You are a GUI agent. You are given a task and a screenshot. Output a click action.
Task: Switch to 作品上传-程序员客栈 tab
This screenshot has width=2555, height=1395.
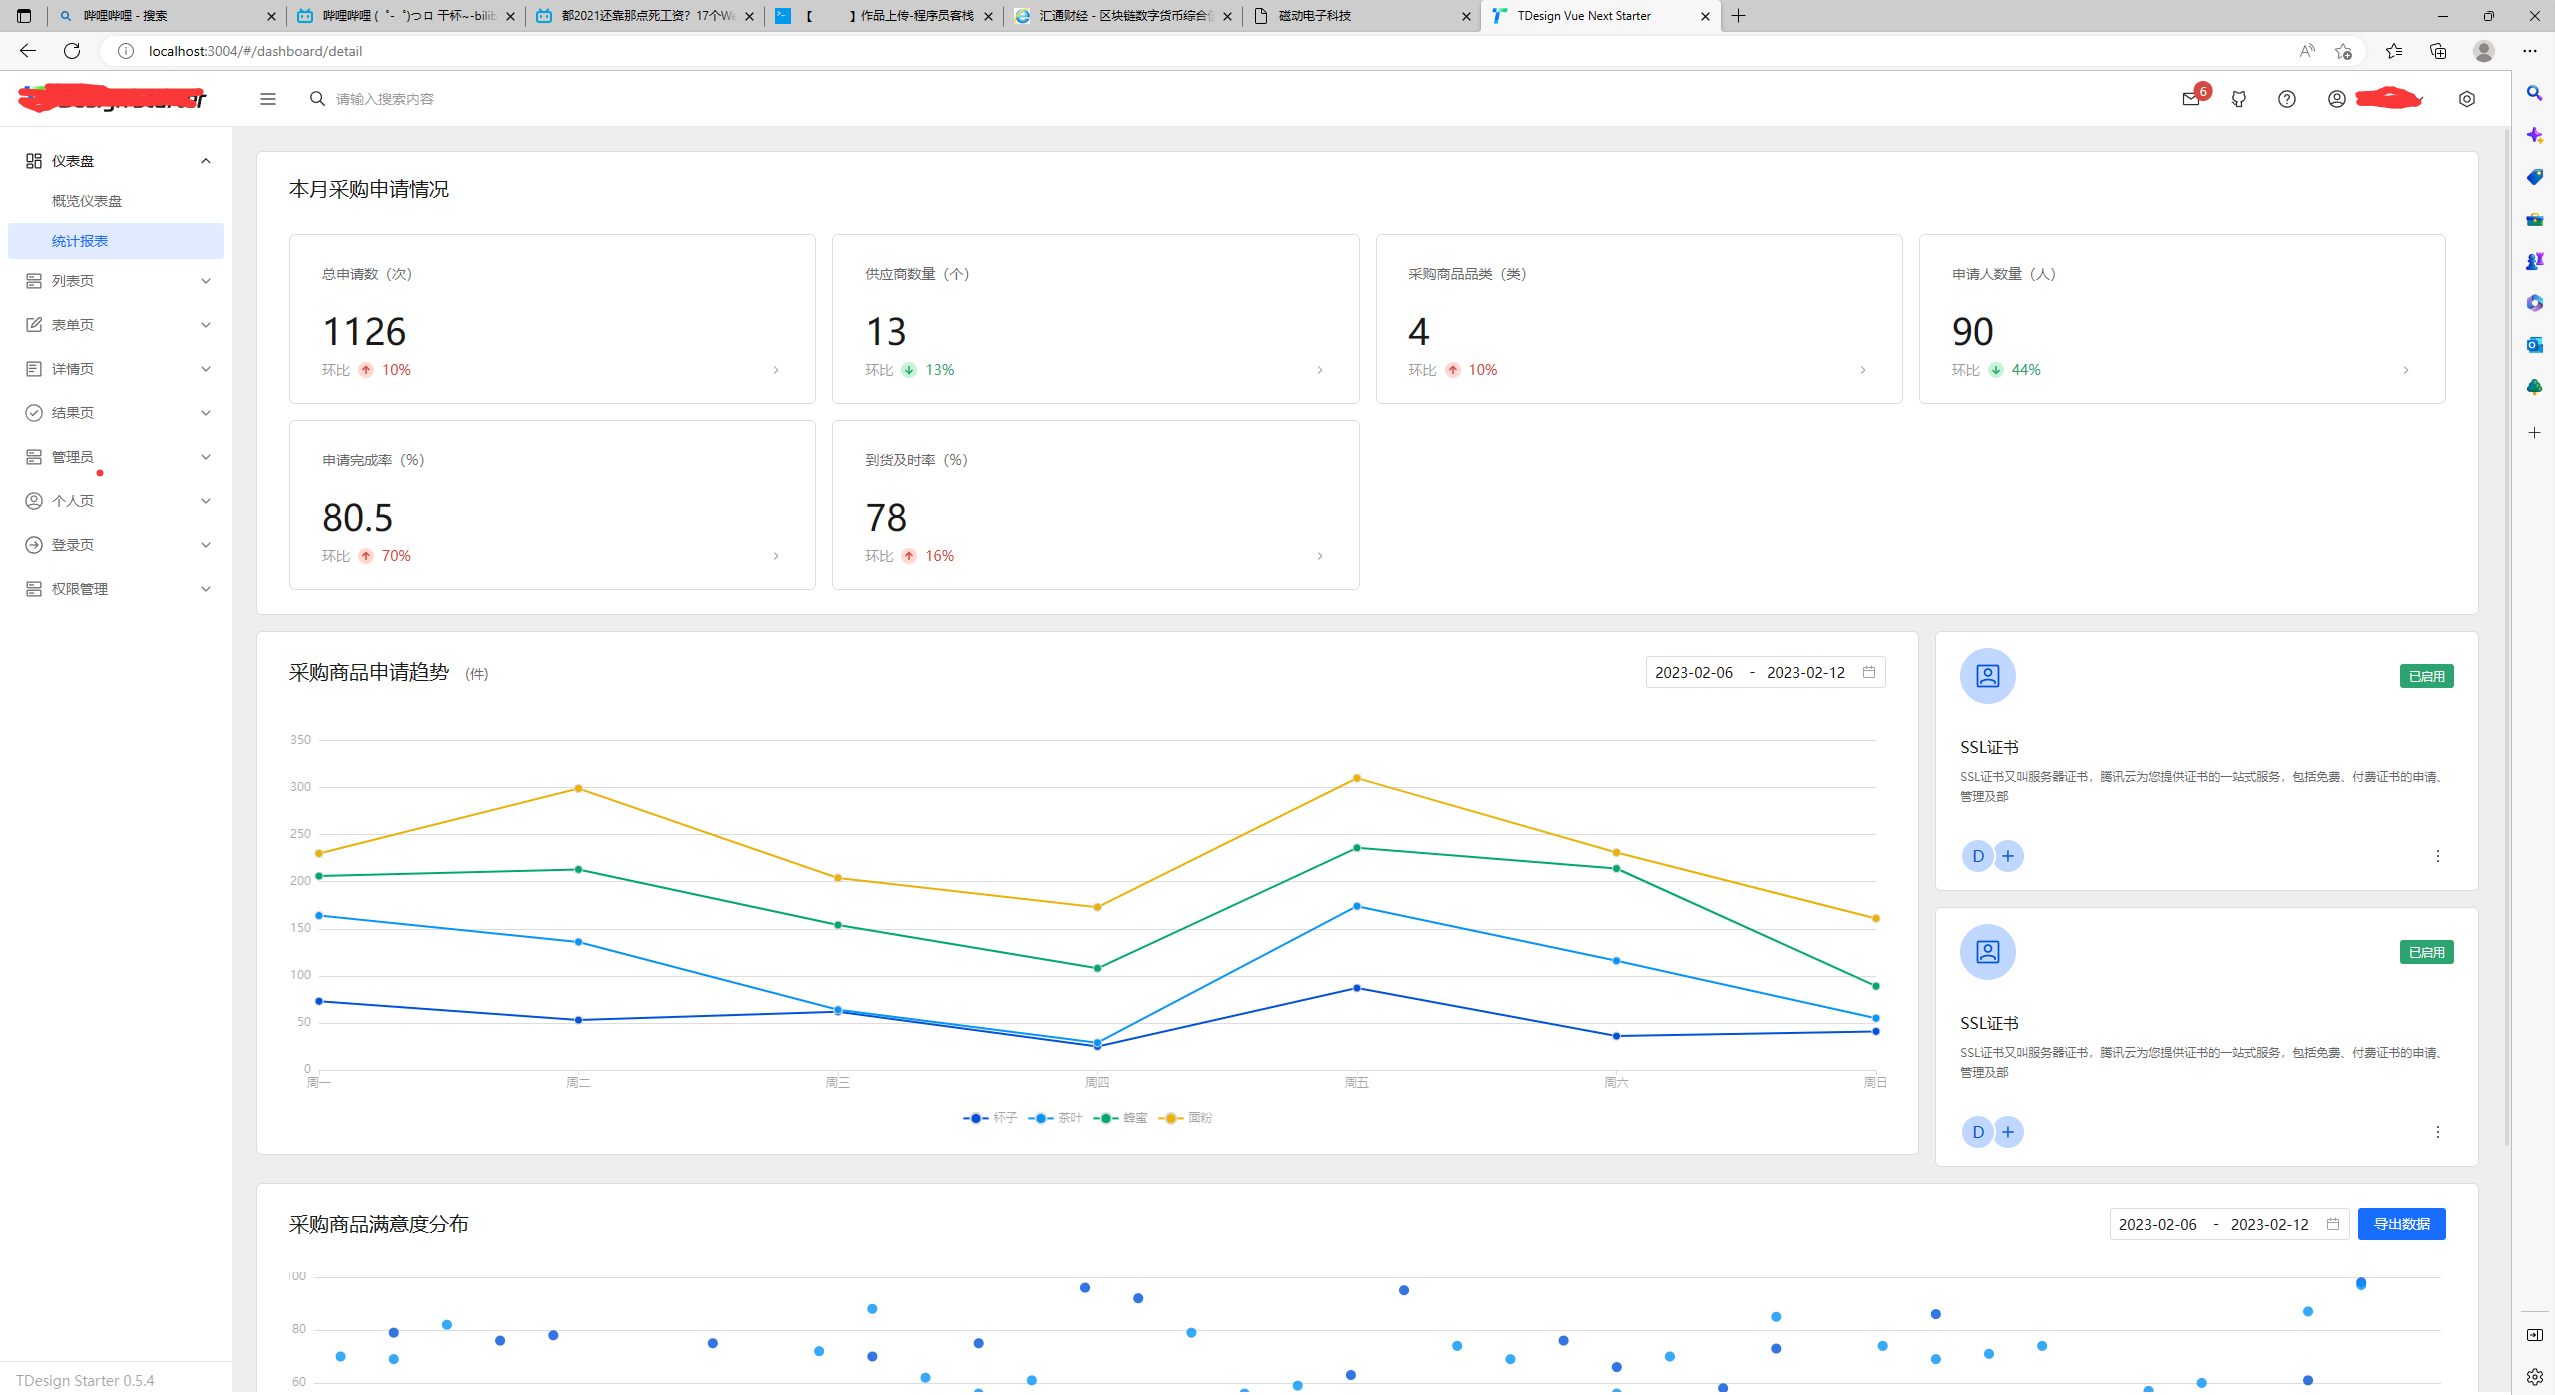885,16
